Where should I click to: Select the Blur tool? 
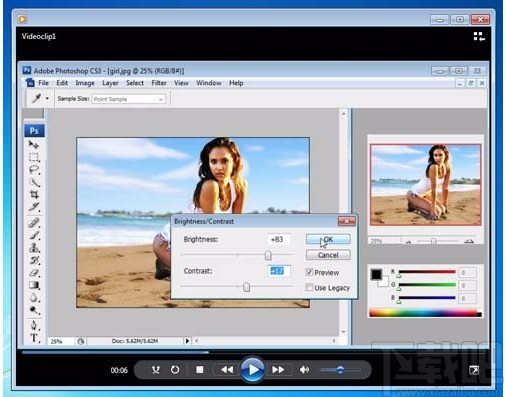[34, 298]
